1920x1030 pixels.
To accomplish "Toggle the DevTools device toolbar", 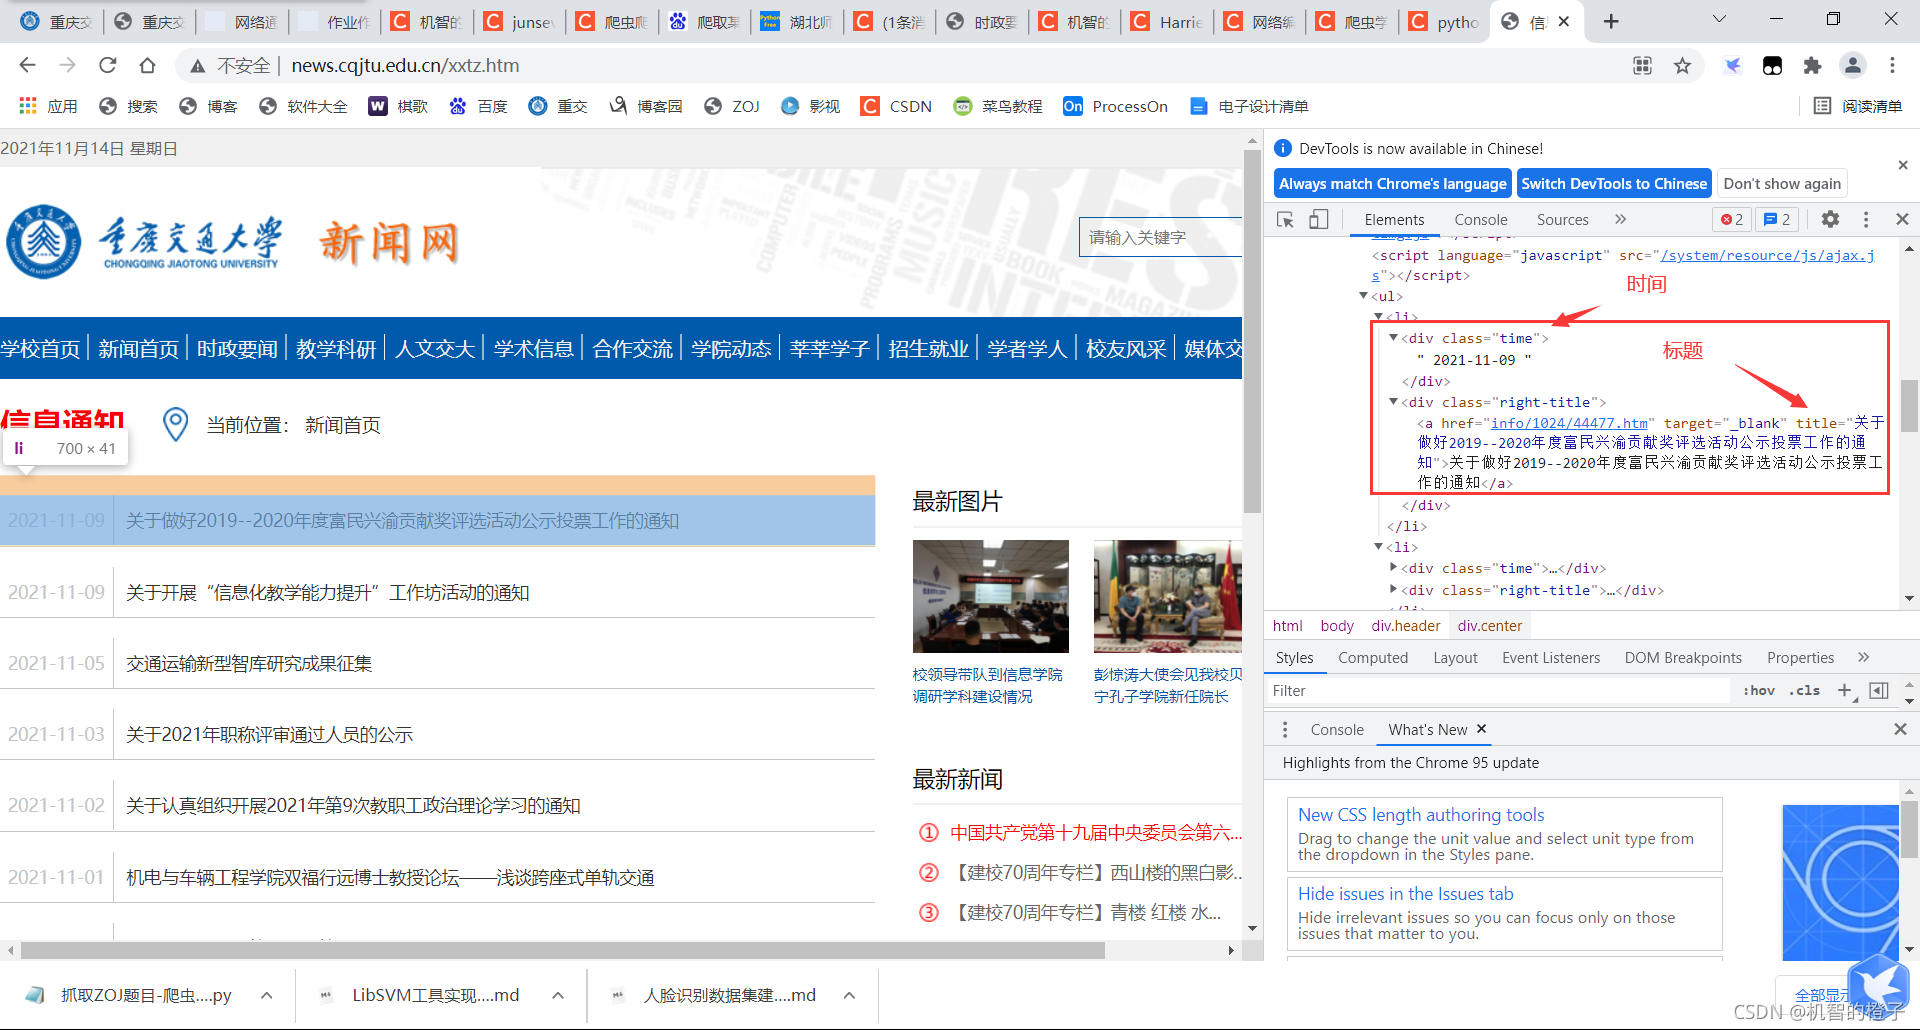I will pyautogui.click(x=1319, y=219).
